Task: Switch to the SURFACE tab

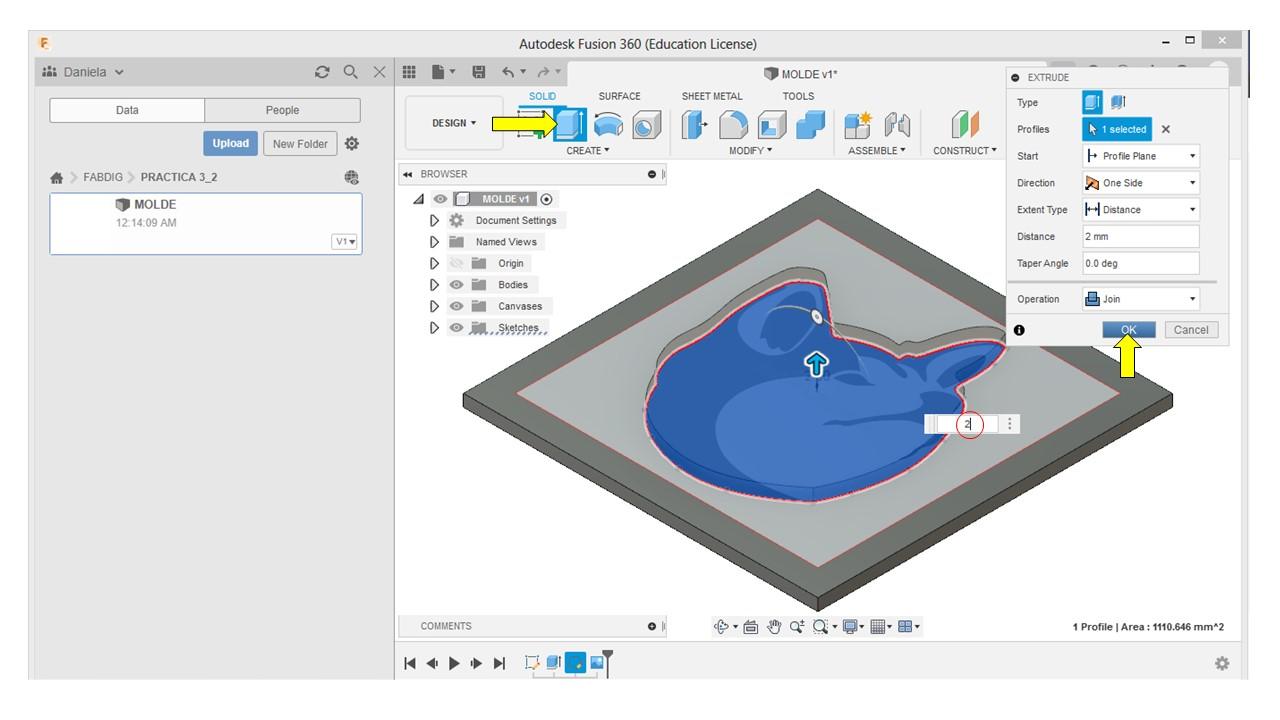Action: 619,96
